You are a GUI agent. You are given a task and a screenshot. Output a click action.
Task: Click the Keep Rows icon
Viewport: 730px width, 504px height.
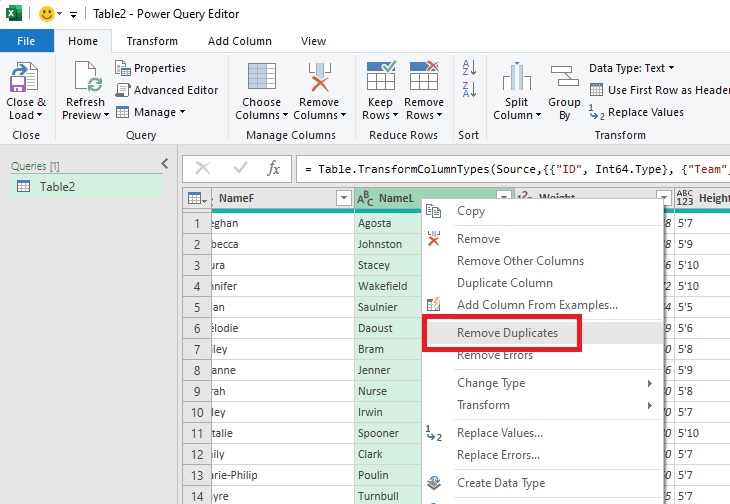coord(381,76)
